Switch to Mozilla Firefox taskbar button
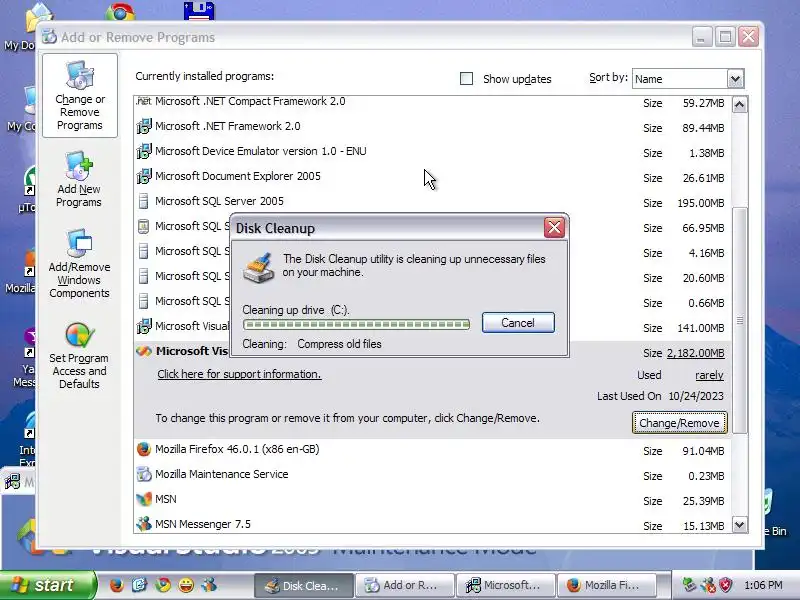Screen dimensions: 800x600 [606, 585]
